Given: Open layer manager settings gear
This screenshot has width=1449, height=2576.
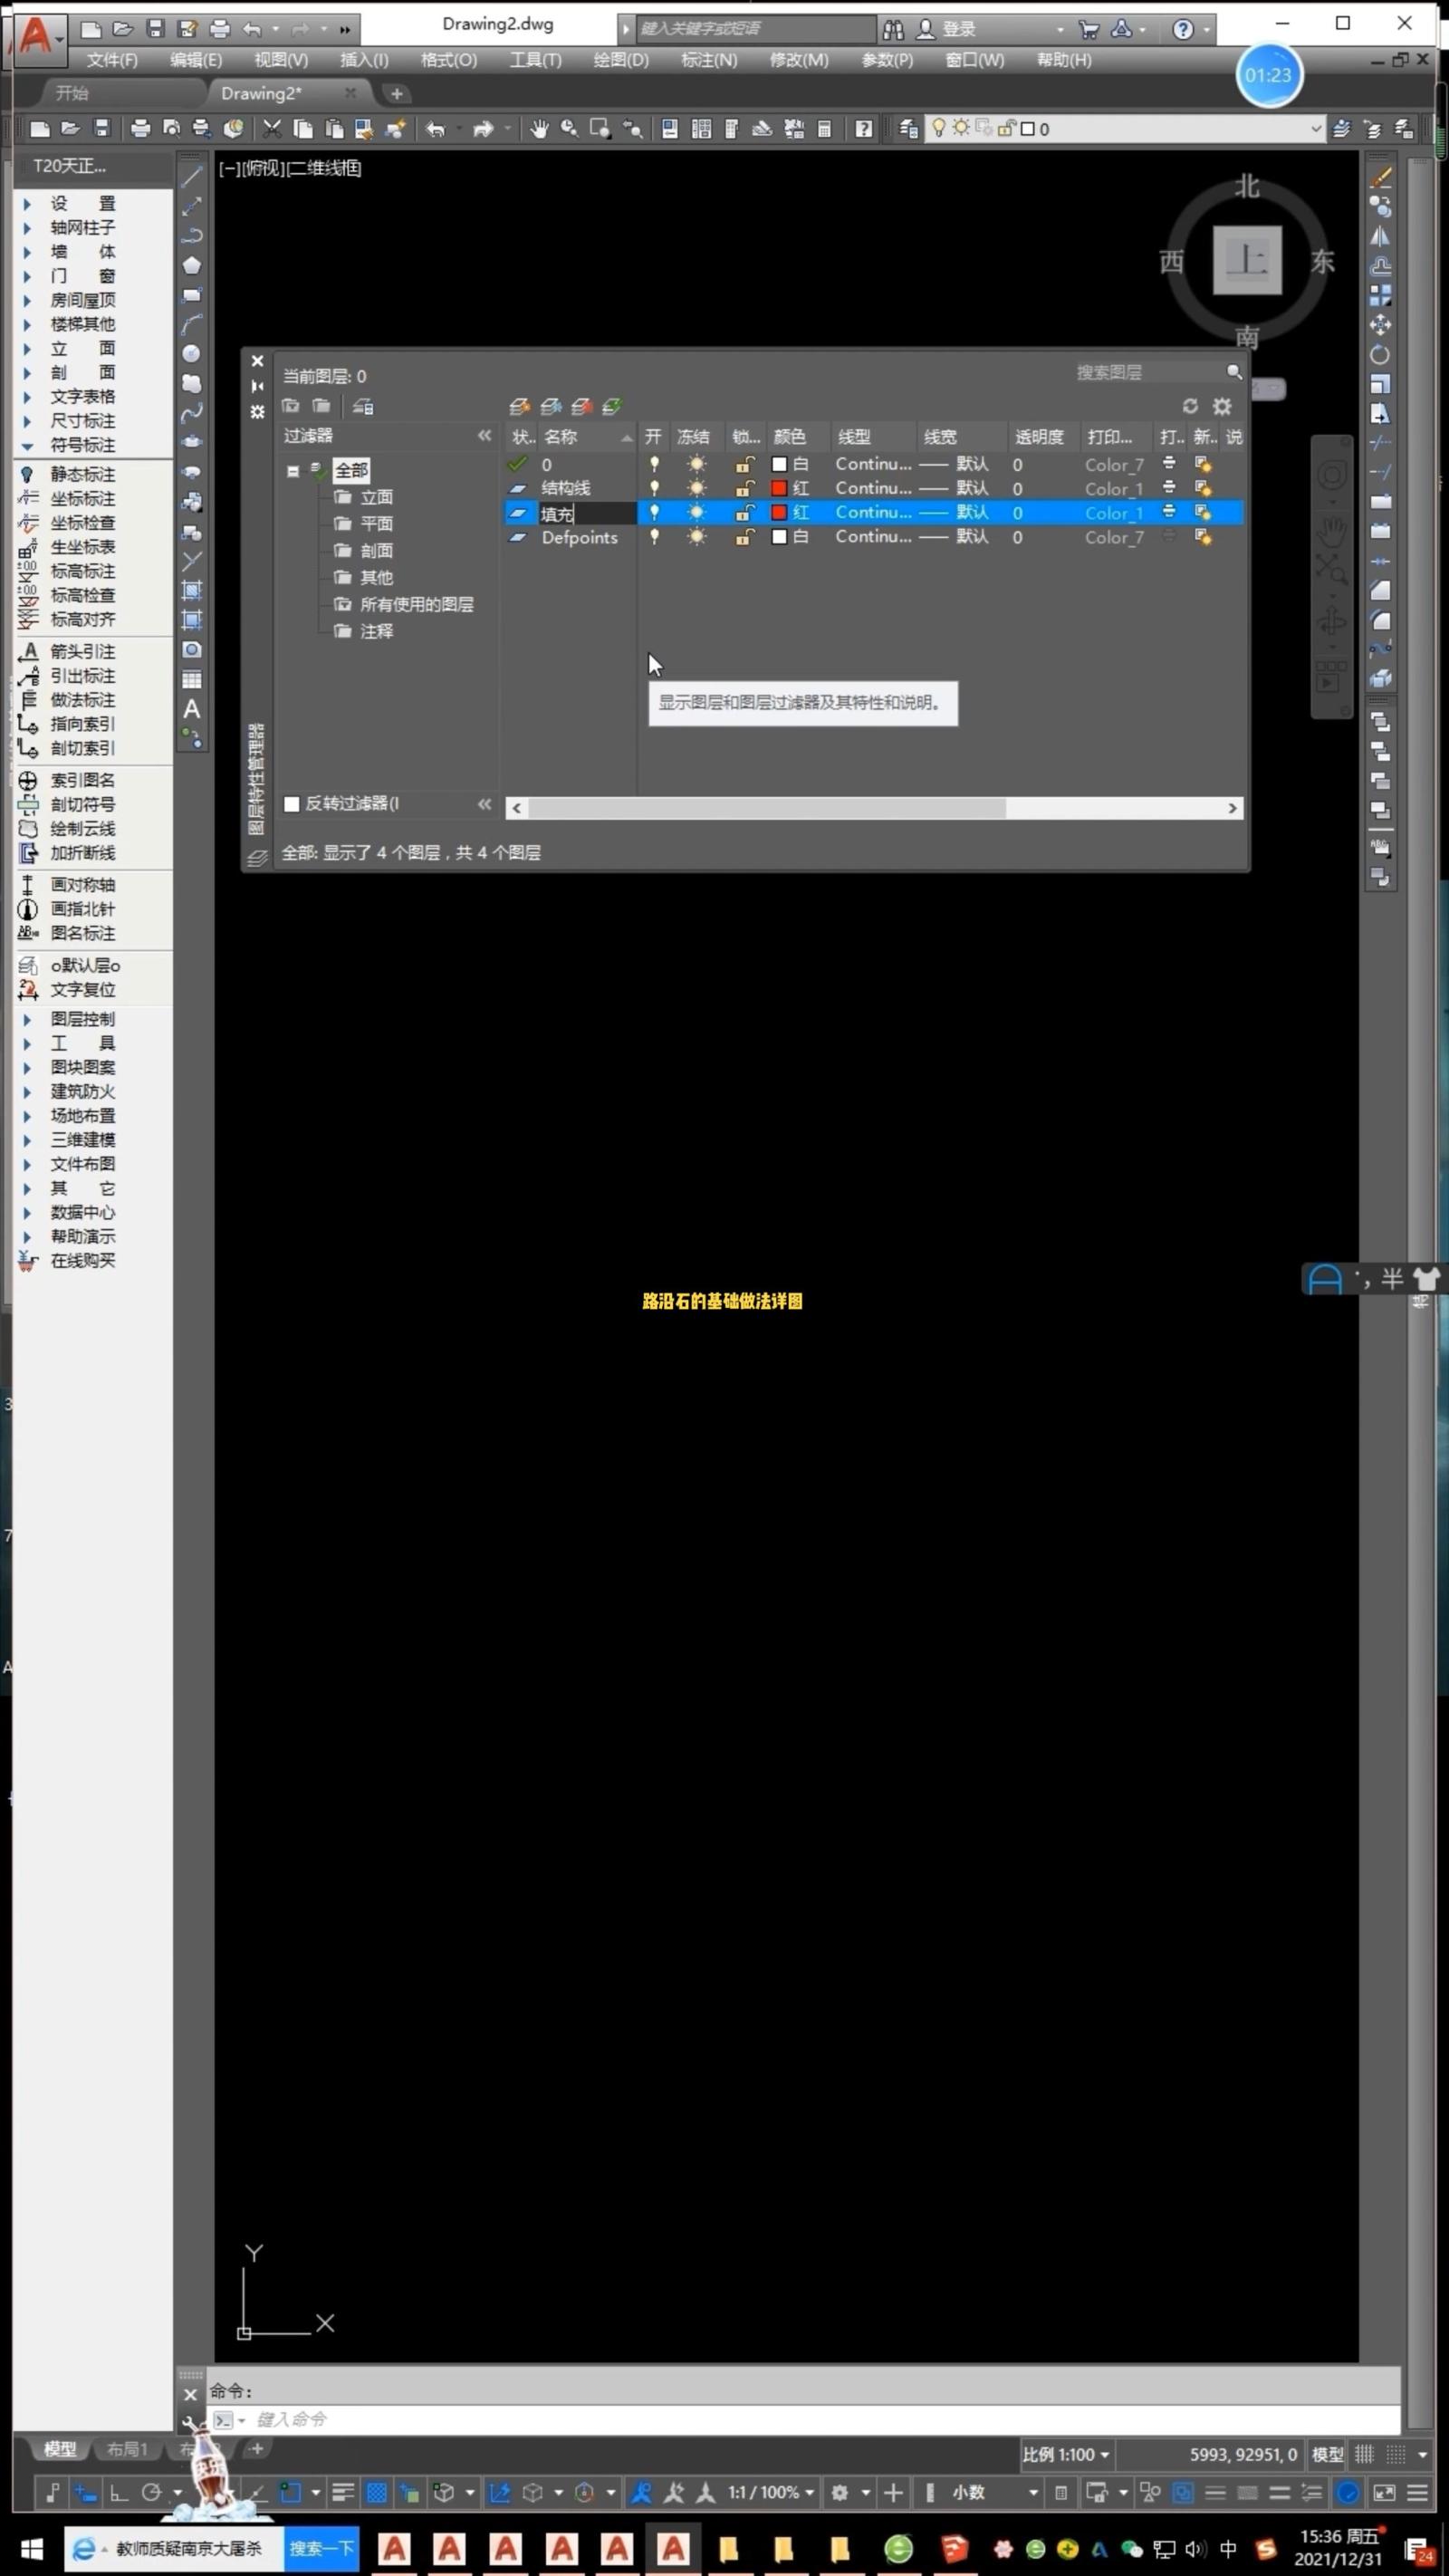Looking at the screenshot, I should pos(1222,406).
